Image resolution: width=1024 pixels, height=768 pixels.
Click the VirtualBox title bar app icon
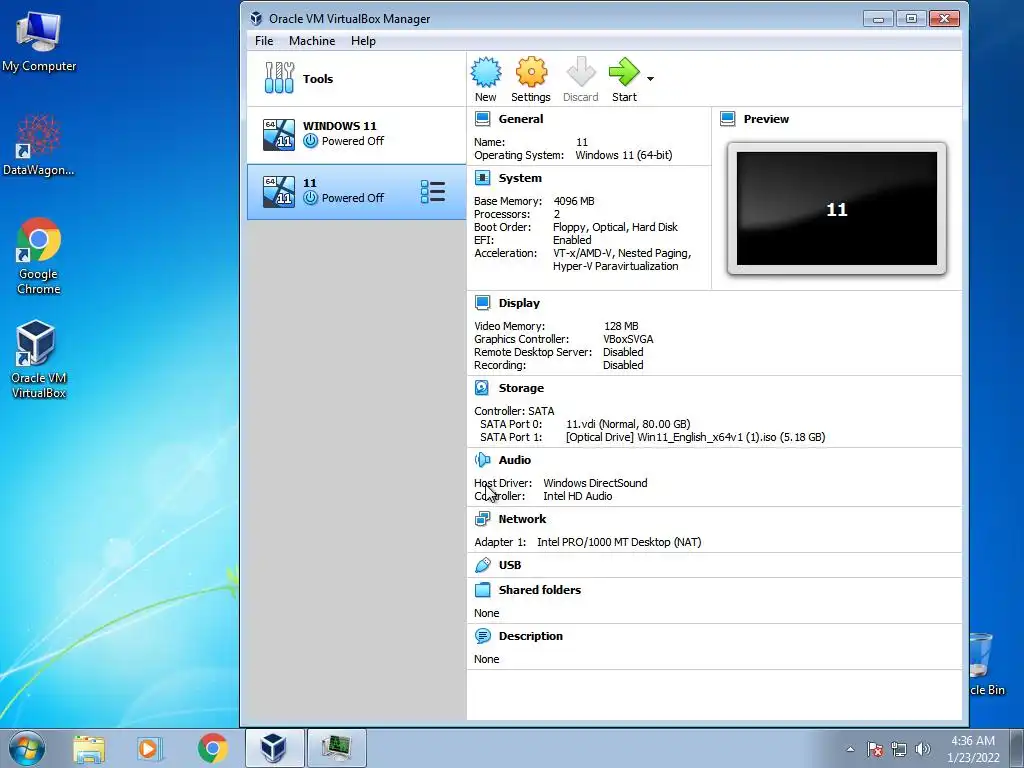(257, 18)
